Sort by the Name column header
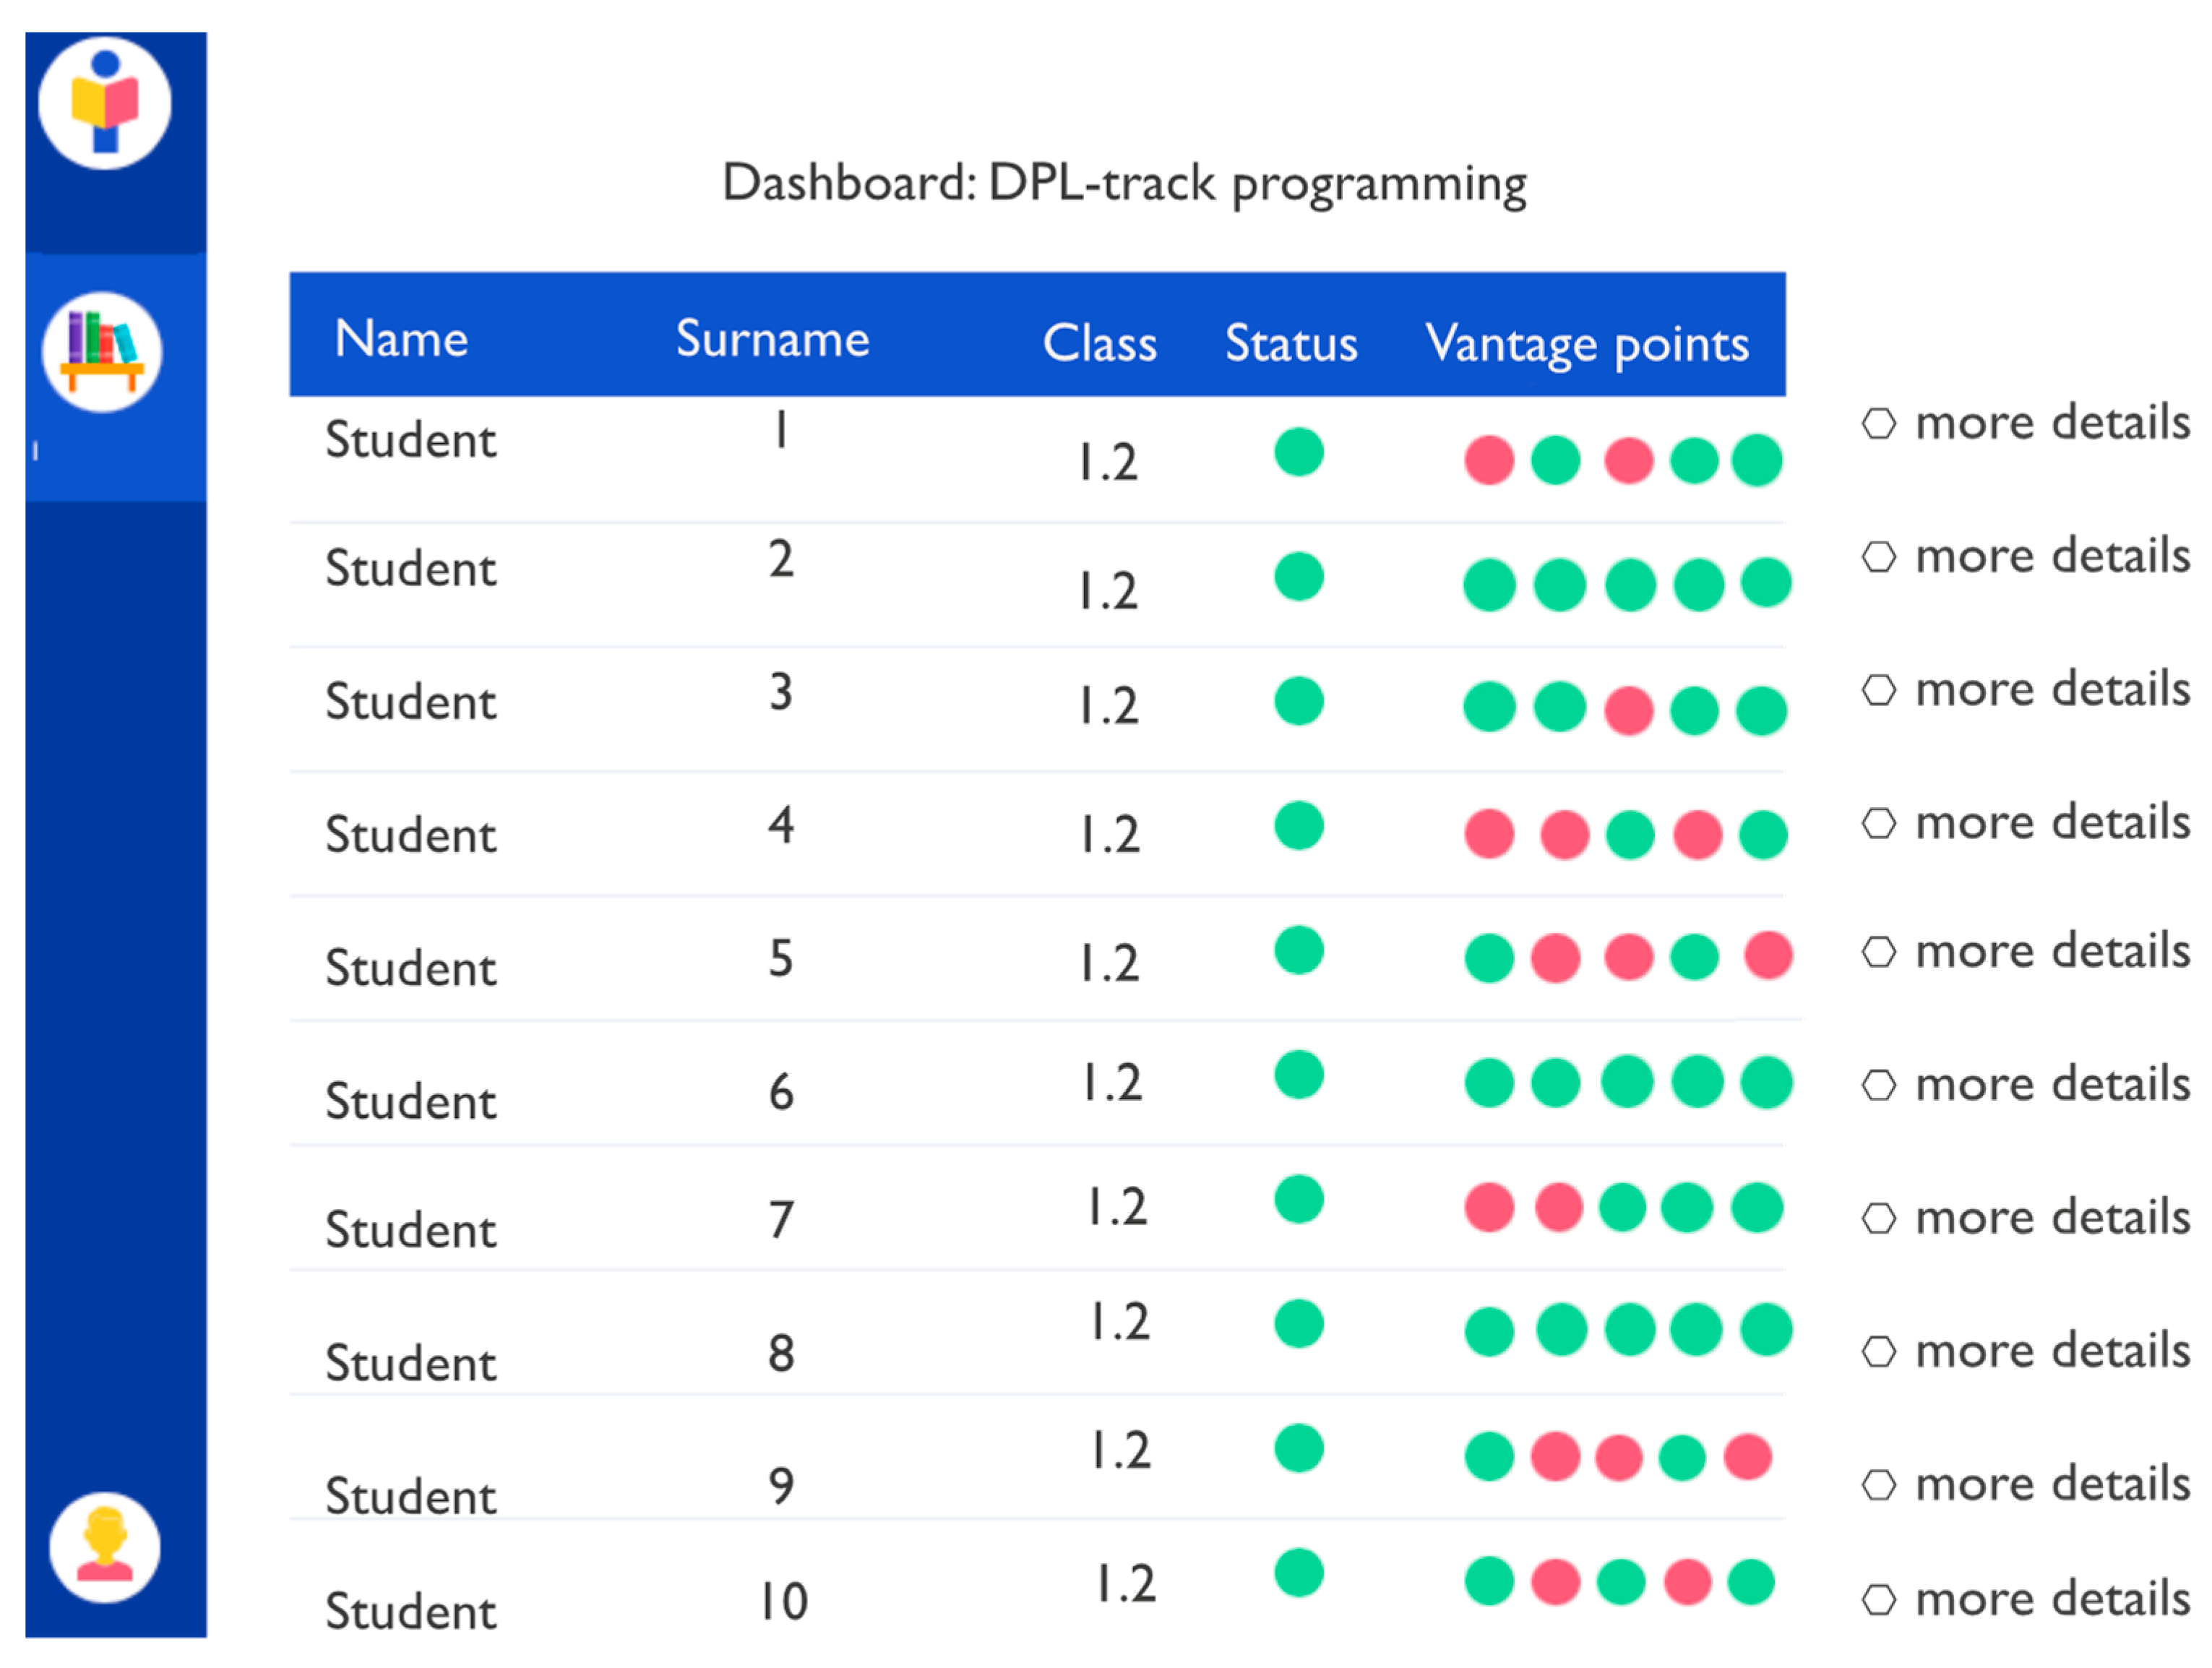The height and width of the screenshot is (1668, 2212). 401,339
